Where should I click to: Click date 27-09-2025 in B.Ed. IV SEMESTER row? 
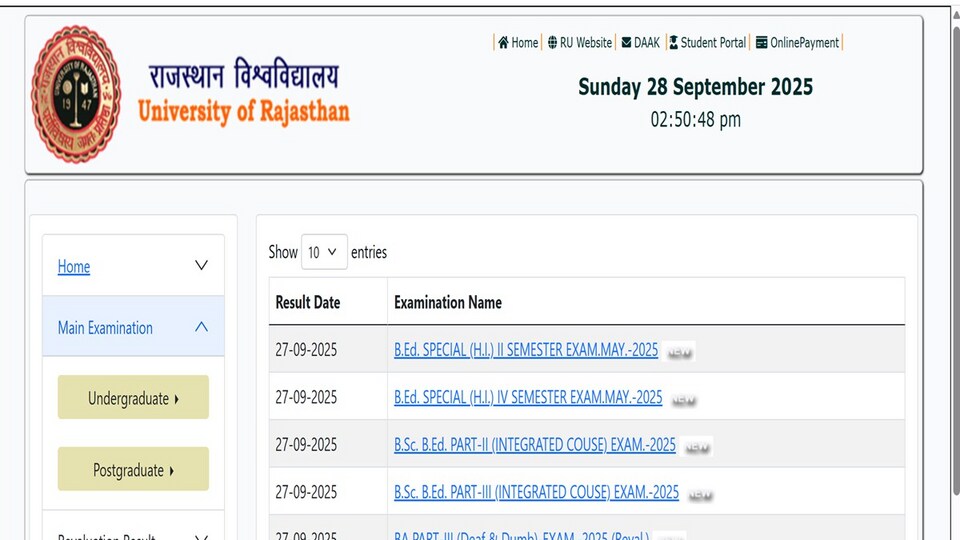(306, 397)
